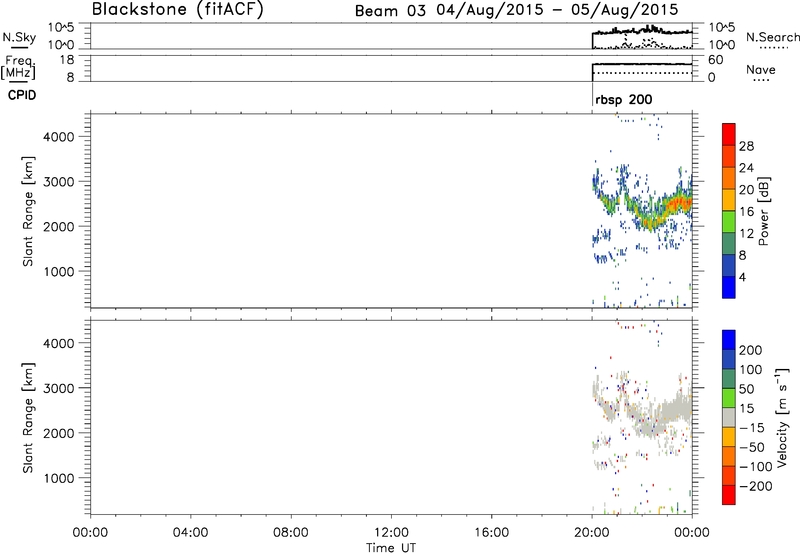The image size is (800, 554).
Task: Click the red bottom segment of velocity colorbar
Action: point(729,495)
